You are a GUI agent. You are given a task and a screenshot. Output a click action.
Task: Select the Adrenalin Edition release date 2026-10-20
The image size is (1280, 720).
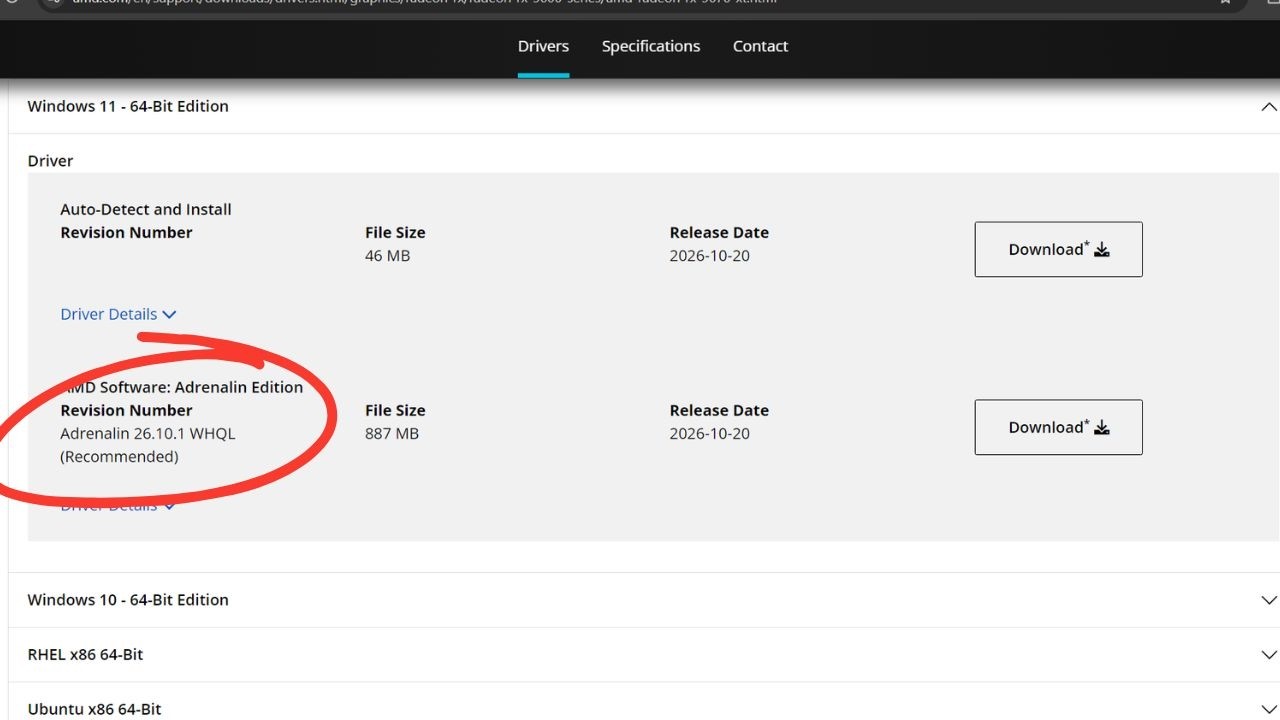tap(709, 433)
